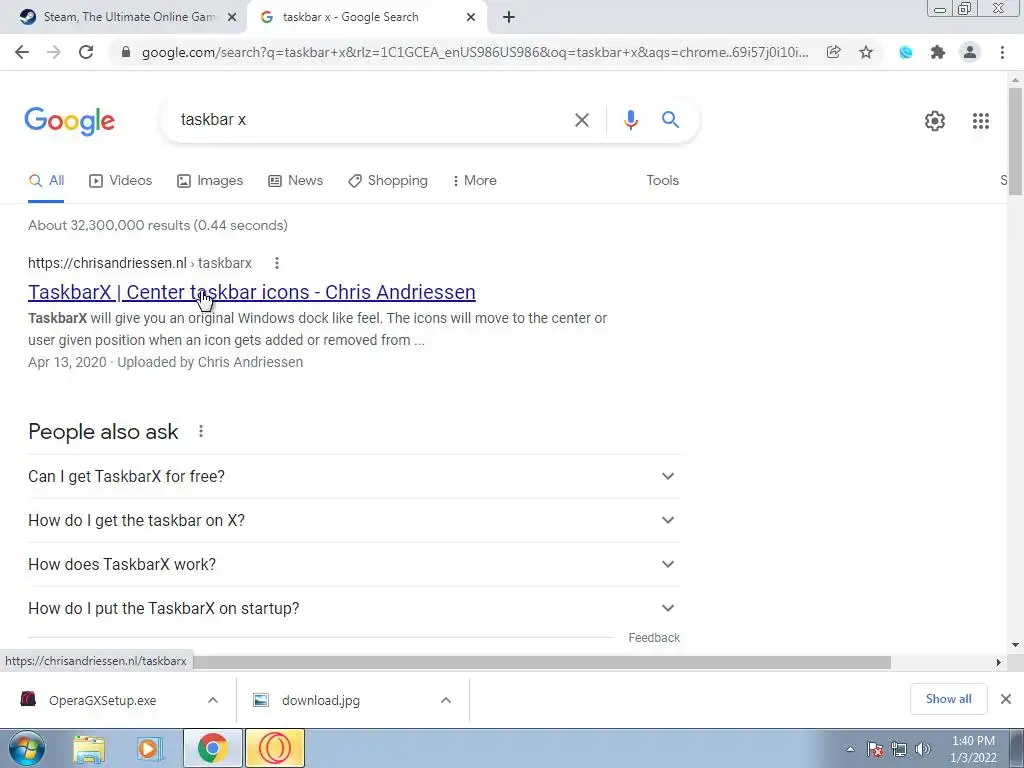Open Chrome's three-dot menu
Screen dimensions: 1024x768
coord(1002,52)
